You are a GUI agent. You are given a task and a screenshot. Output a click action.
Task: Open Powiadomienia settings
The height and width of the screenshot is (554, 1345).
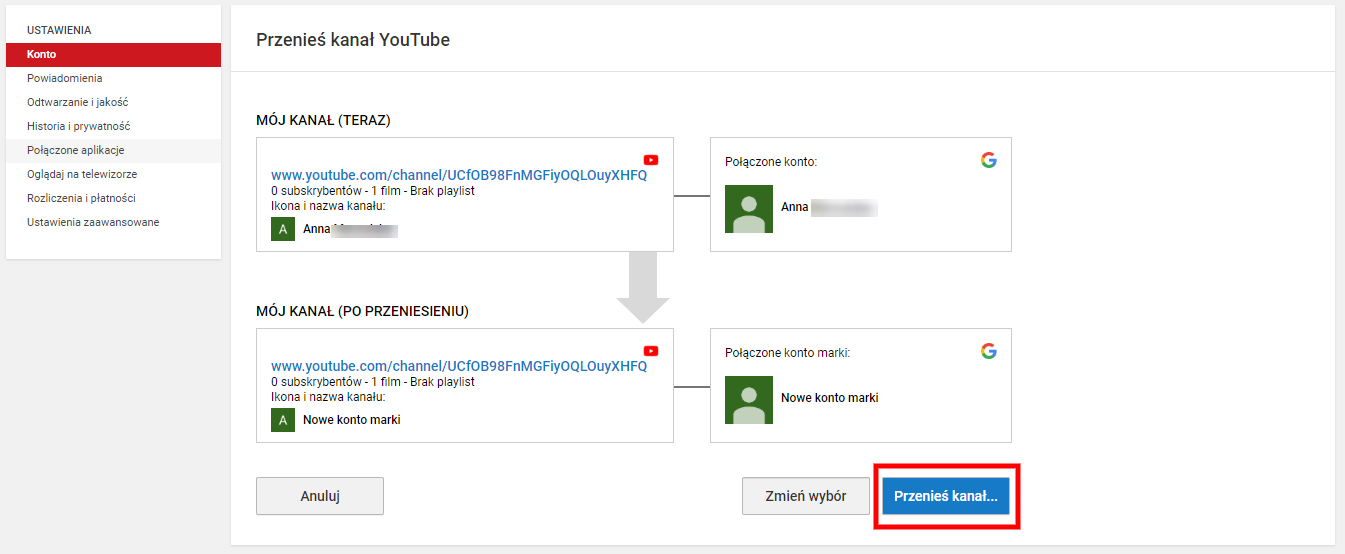(113, 78)
